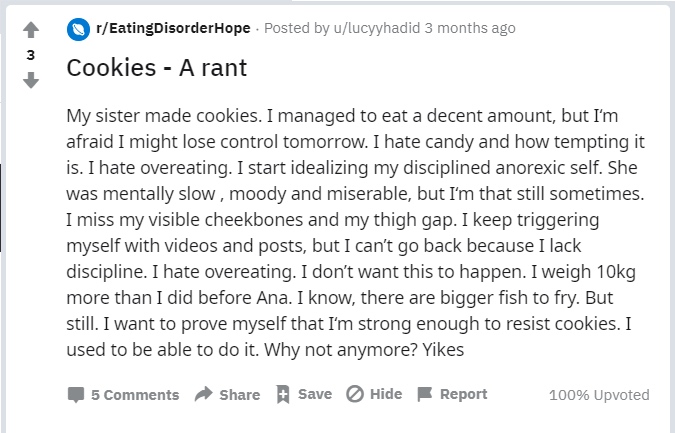Click the post body paragraph text
This screenshot has width=675, height=433.
(x=356, y=233)
